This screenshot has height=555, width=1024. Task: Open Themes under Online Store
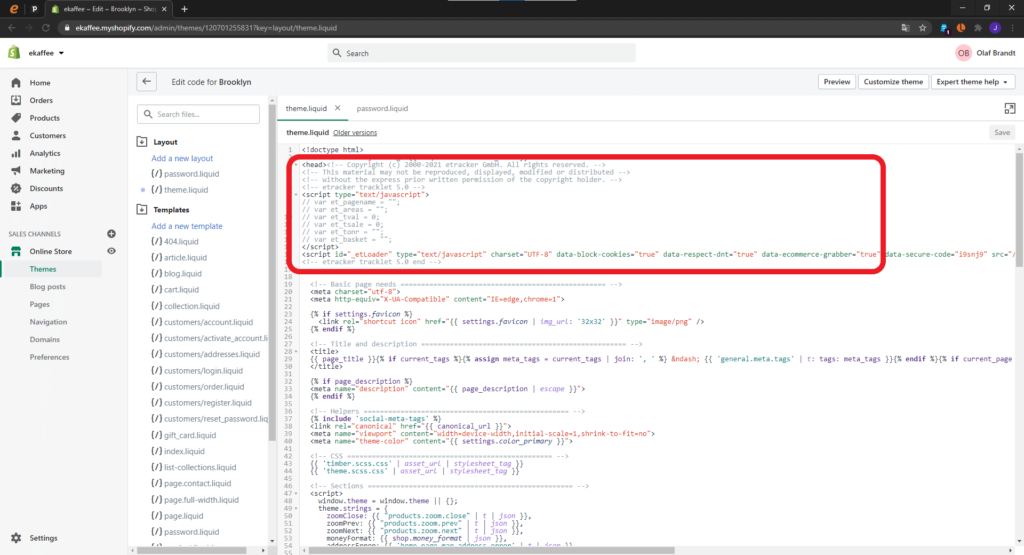(x=42, y=269)
